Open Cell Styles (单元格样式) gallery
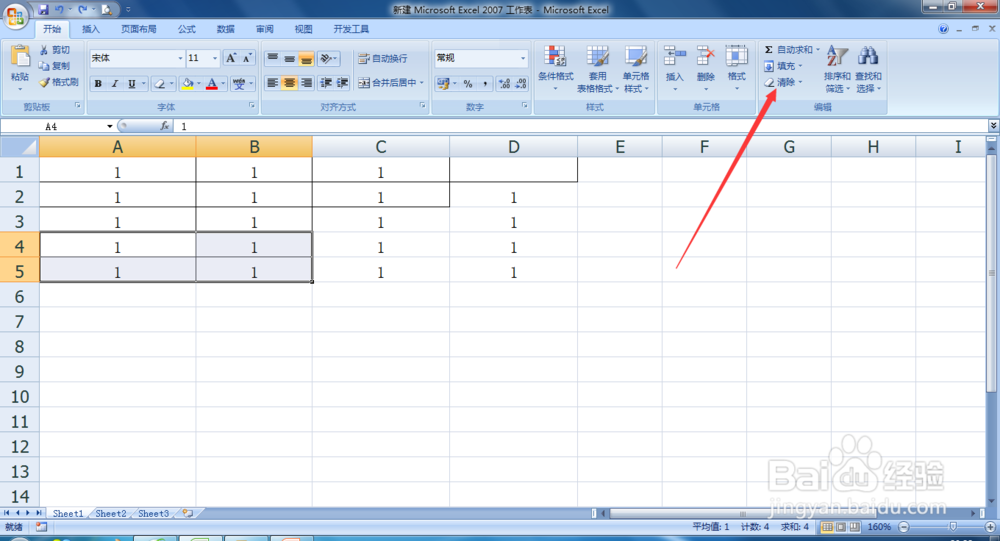 pyautogui.click(x=636, y=69)
